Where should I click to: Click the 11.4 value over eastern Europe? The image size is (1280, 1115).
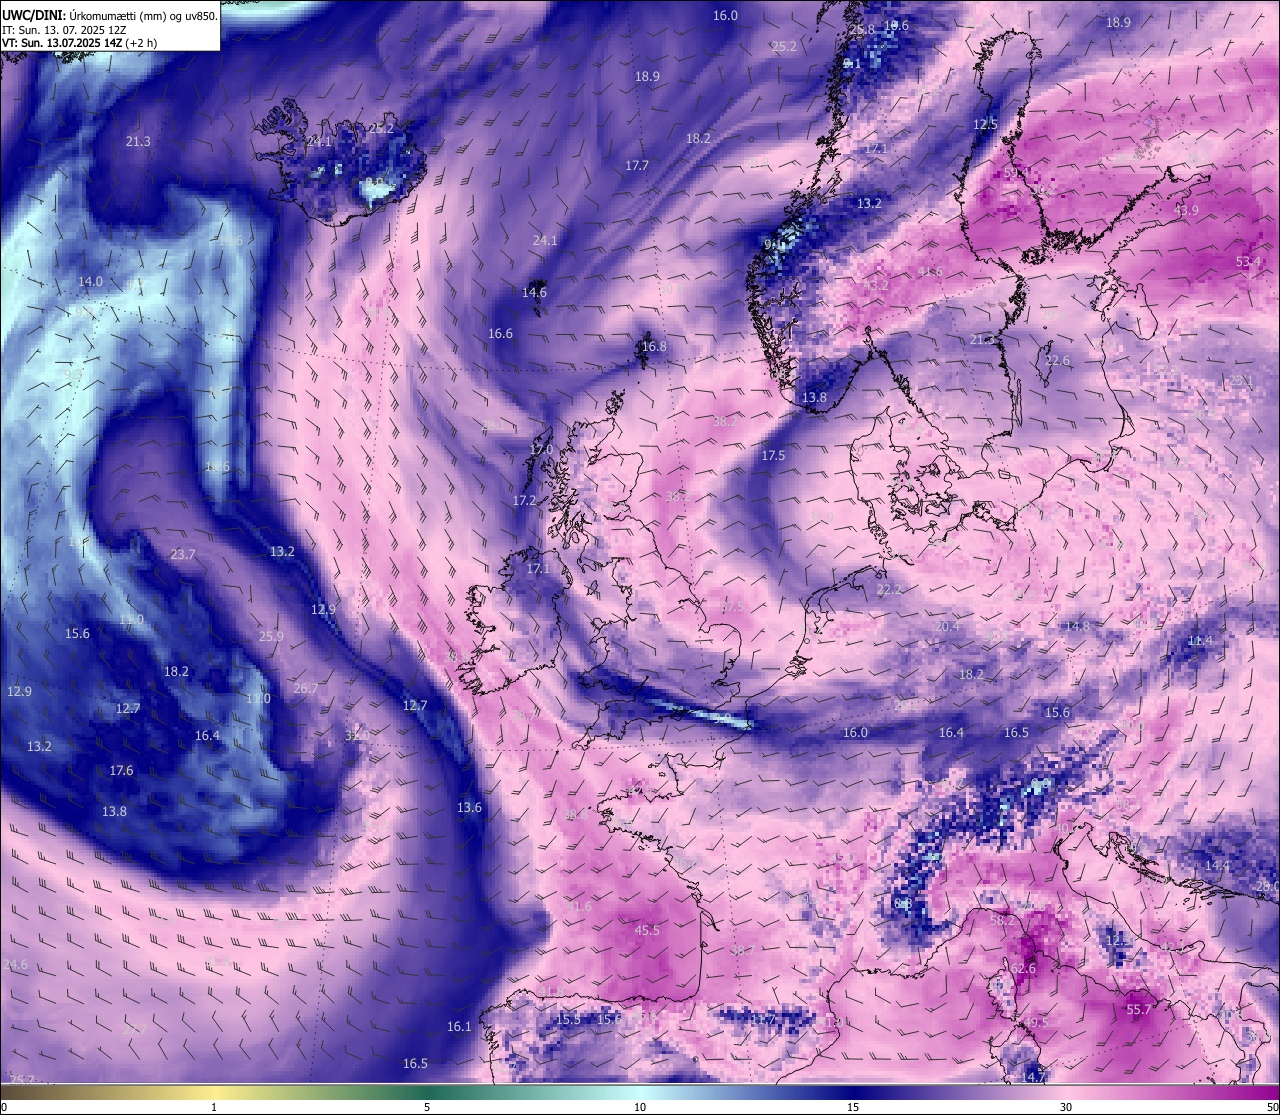coord(1199,641)
